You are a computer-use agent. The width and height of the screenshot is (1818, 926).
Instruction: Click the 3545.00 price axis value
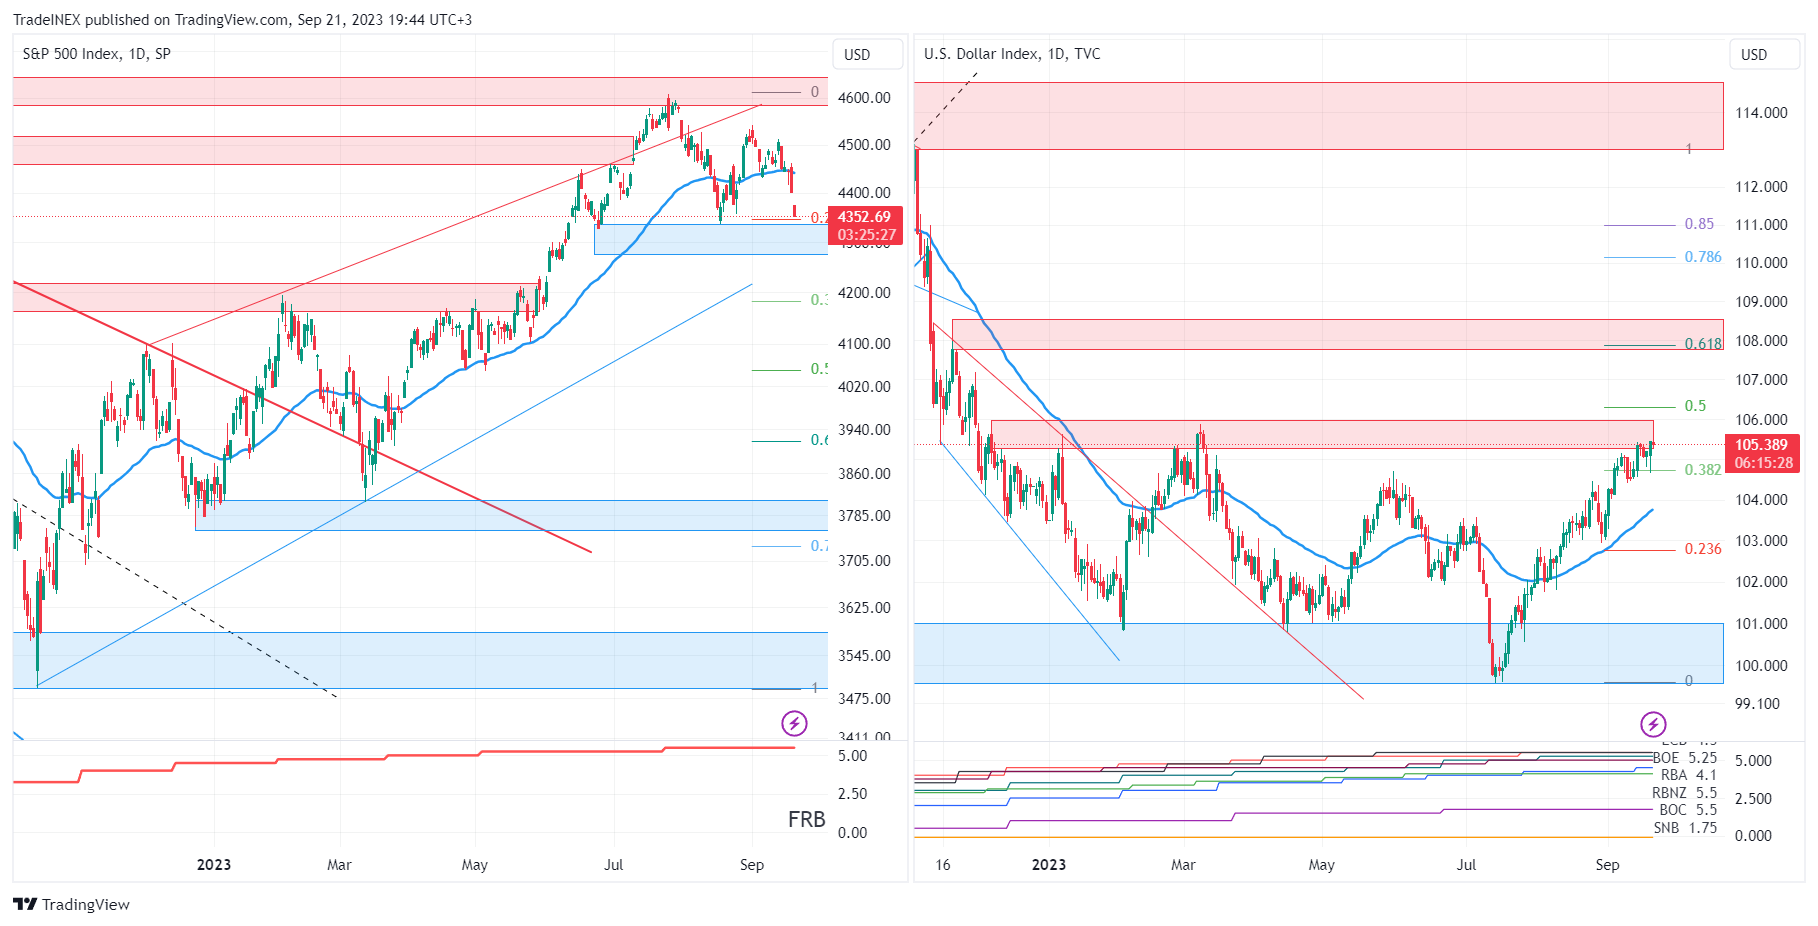pyautogui.click(x=864, y=656)
